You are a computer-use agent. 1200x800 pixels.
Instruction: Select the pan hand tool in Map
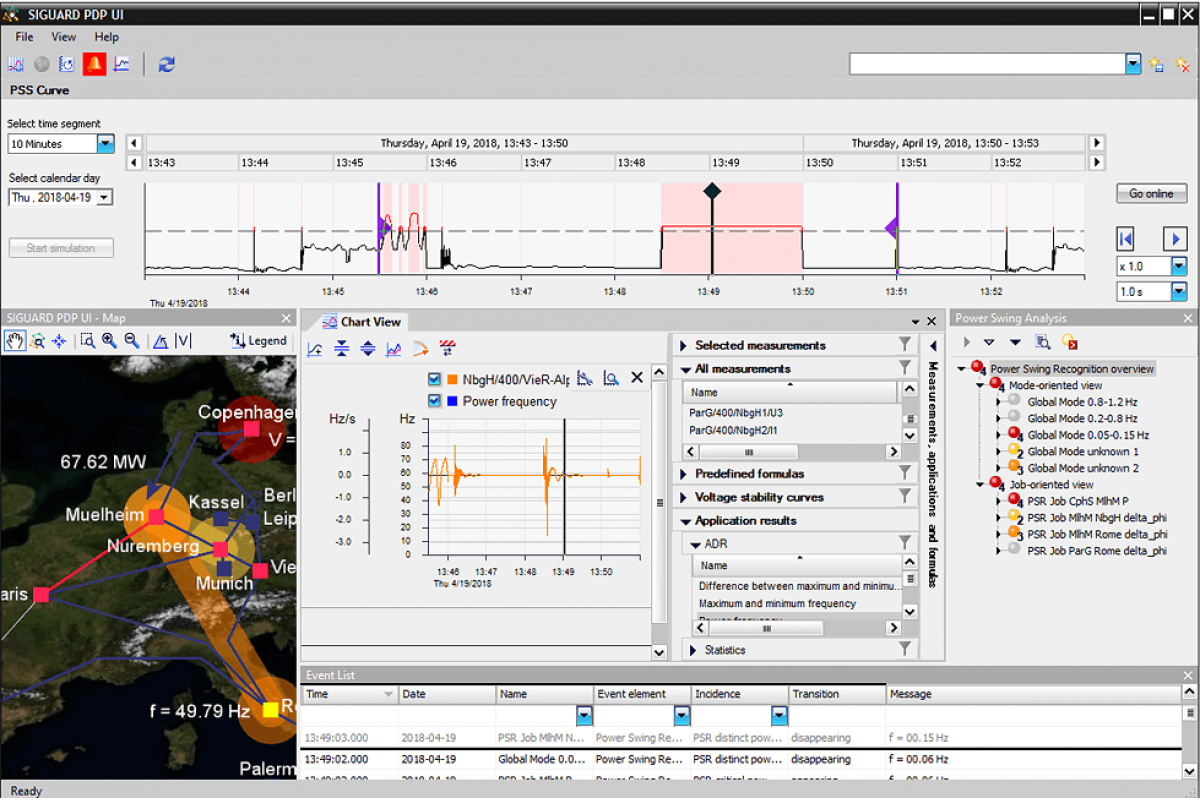(14, 341)
